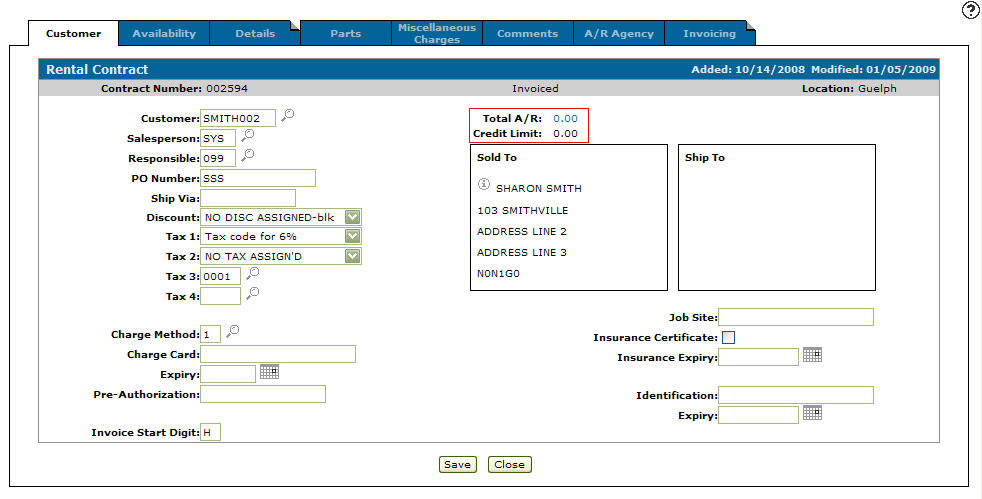Open the Insurance Expiry calendar picker
This screenshot has width=982, height=499.
812,355
